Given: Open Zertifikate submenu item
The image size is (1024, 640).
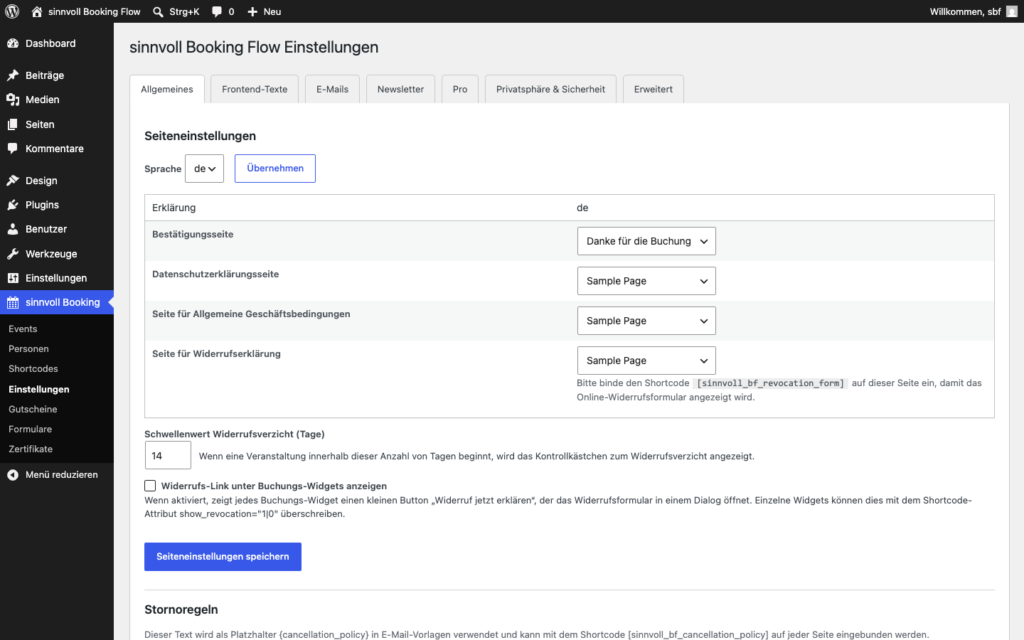Looking at the screenshot, I should coord(31,449).
